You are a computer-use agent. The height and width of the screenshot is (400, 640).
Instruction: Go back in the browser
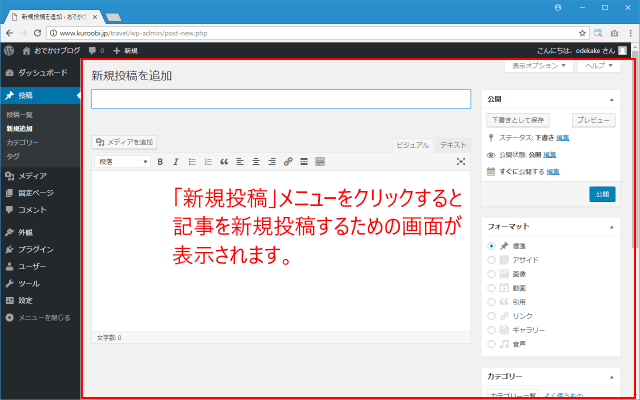point(10,33)
